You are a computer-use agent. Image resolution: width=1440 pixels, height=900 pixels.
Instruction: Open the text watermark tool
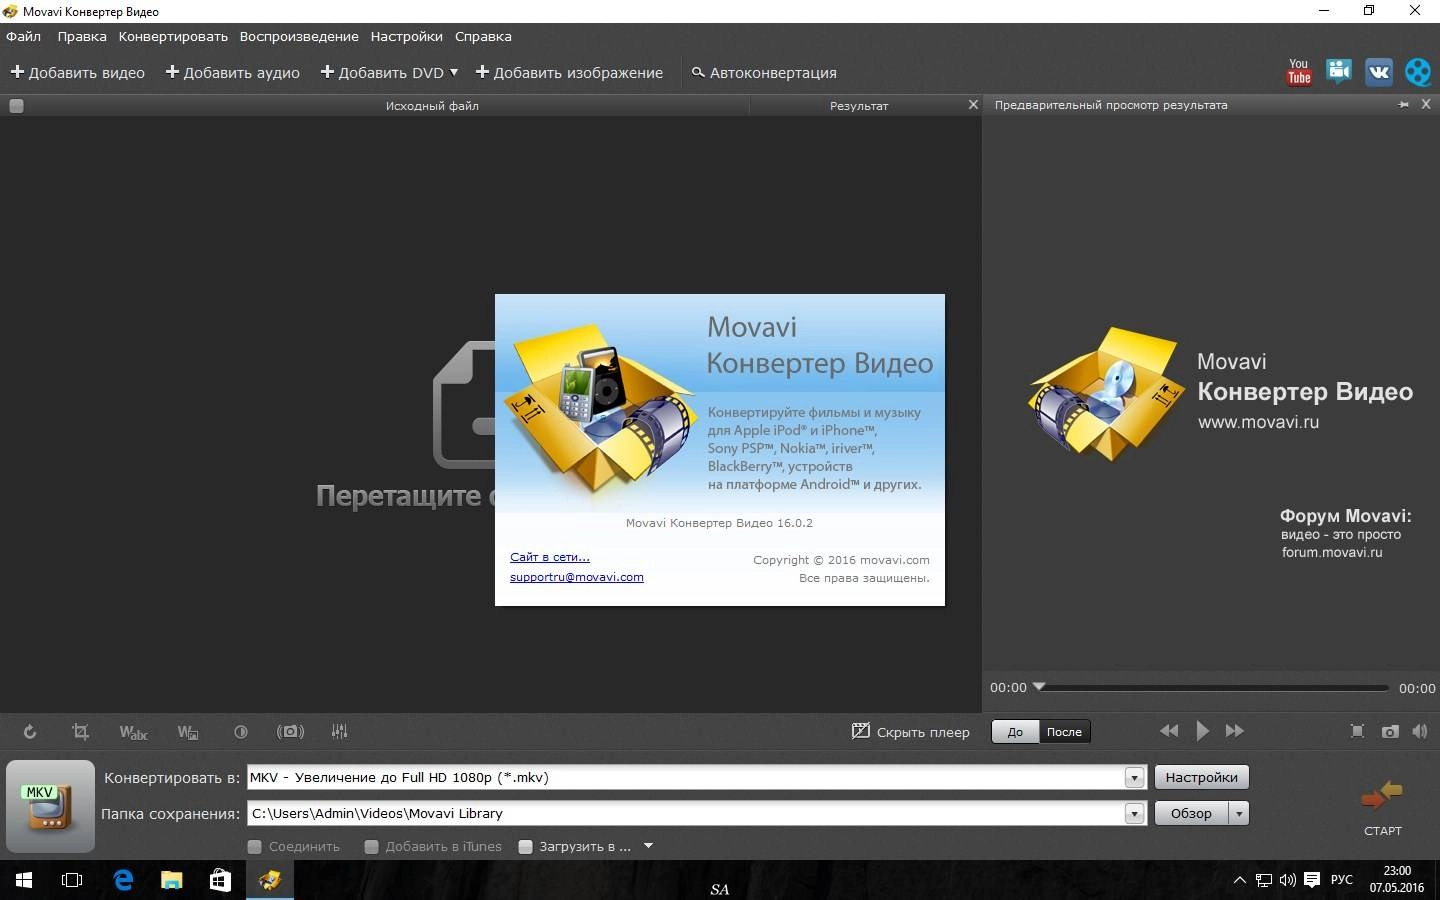(x=133, y=732)
